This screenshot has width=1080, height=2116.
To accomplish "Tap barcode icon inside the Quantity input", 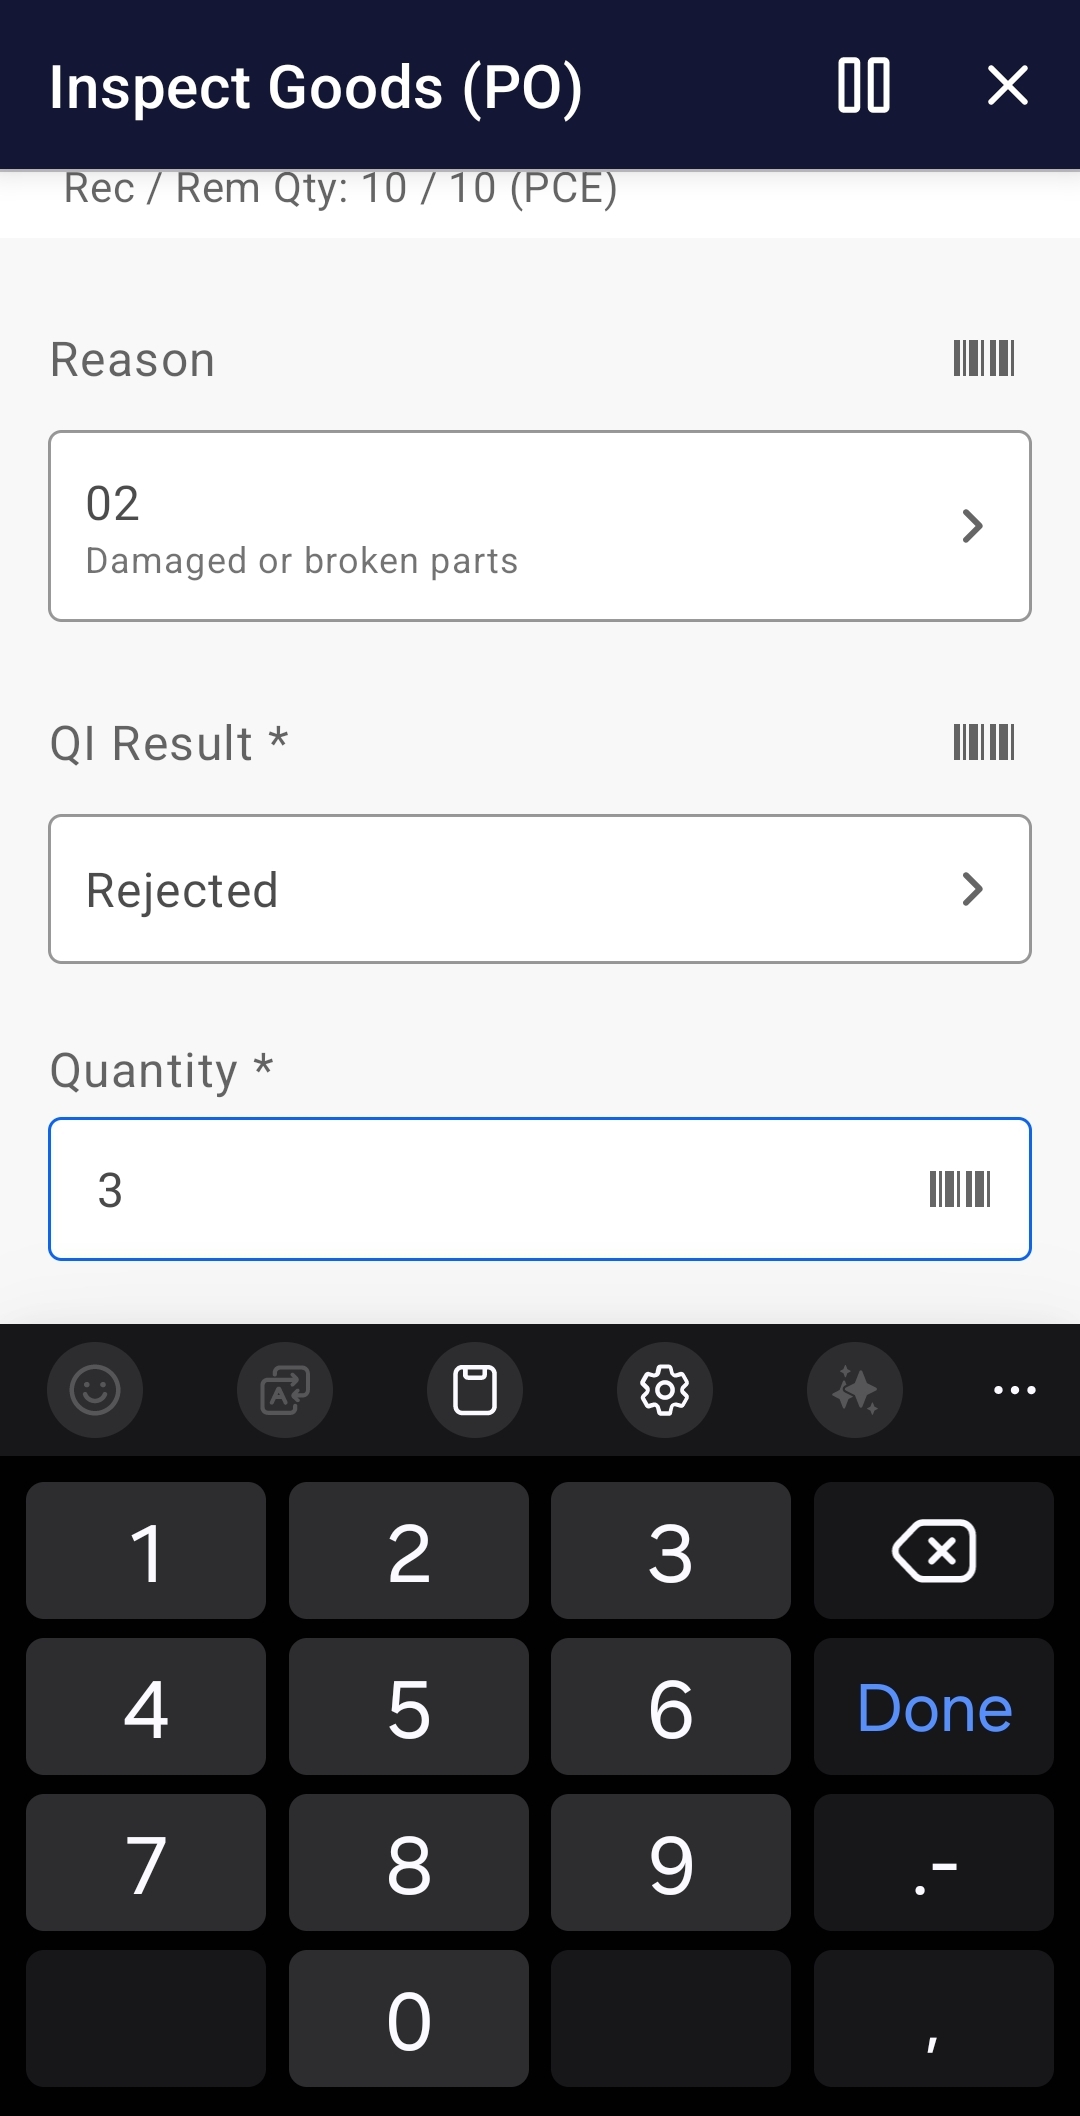I will [960, 1188].
